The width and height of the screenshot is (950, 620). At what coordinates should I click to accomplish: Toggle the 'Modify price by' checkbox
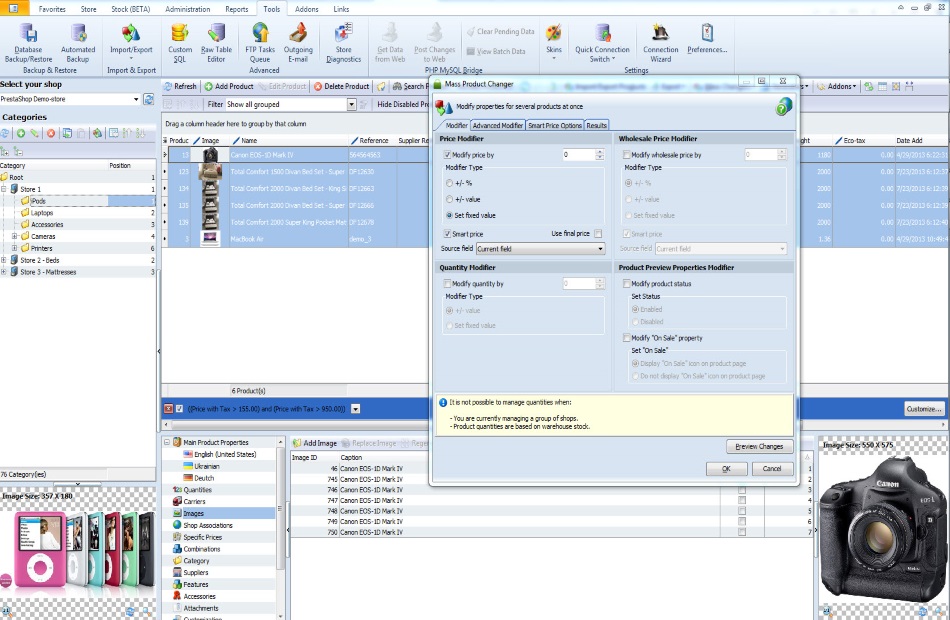[x=448, y=155]
